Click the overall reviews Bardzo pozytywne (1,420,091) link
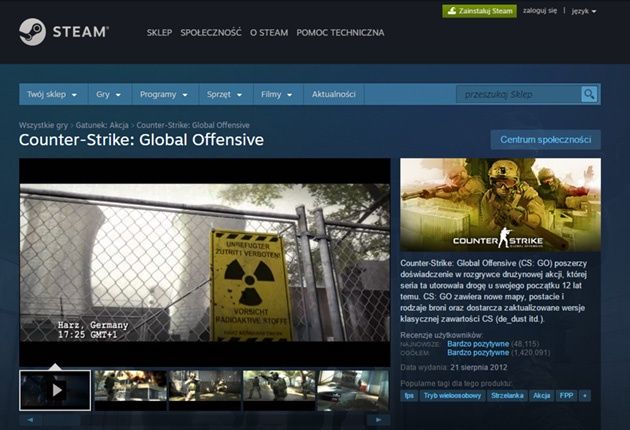This screenshot has height=430, width=630. 498,352
